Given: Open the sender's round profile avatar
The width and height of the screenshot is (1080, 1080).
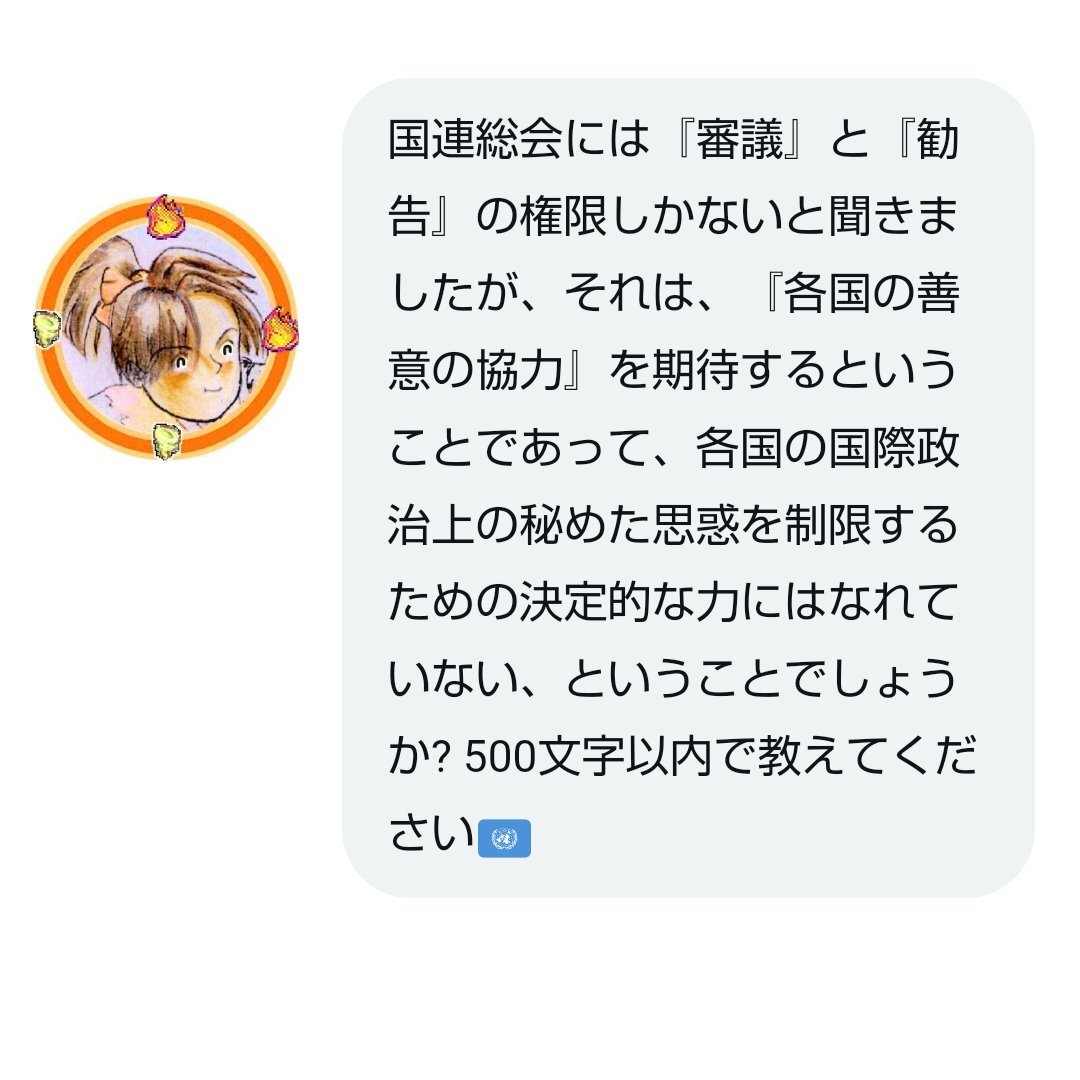Looking at the screenshot, I should [166, 327].
